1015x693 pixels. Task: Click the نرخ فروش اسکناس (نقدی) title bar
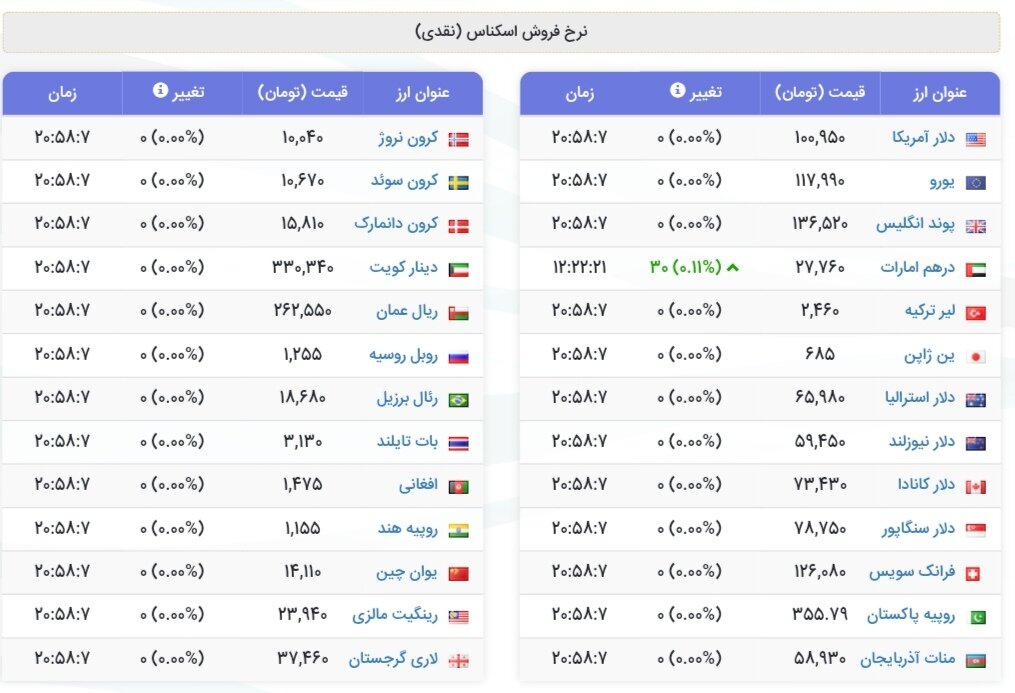click(507, 30)
